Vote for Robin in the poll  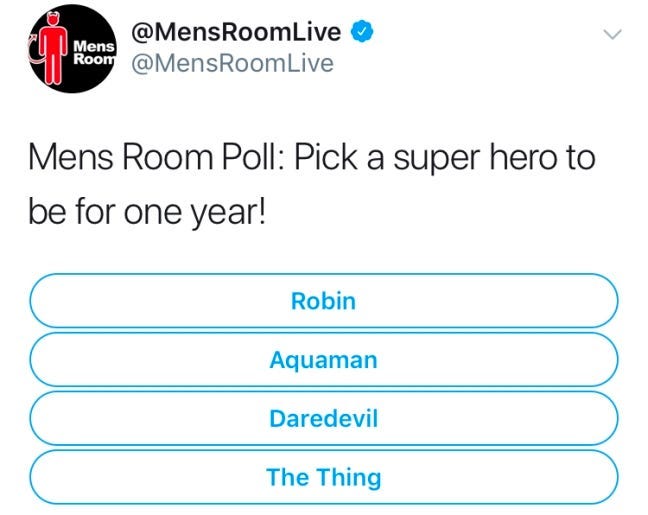click(324, 300)
